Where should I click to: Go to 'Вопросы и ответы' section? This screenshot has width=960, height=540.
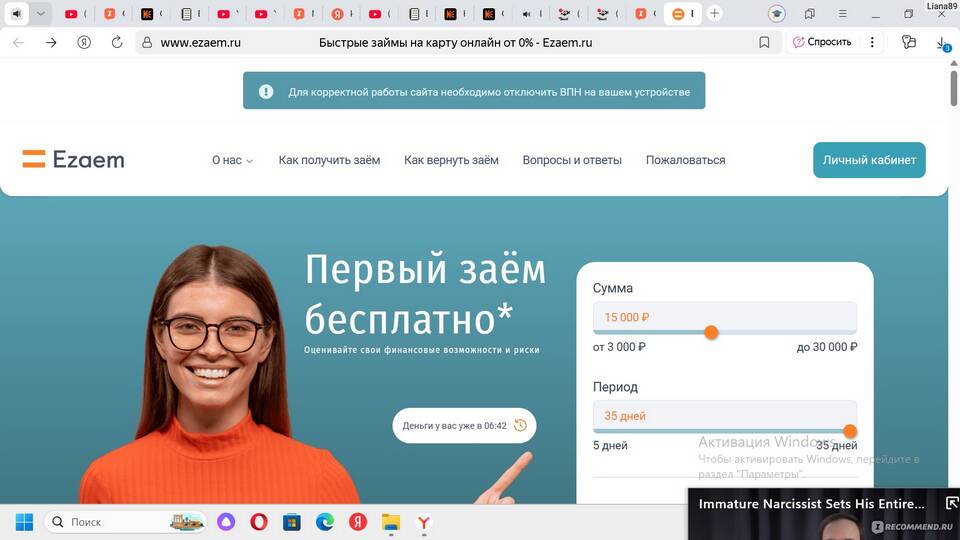(x=572, y=160)
